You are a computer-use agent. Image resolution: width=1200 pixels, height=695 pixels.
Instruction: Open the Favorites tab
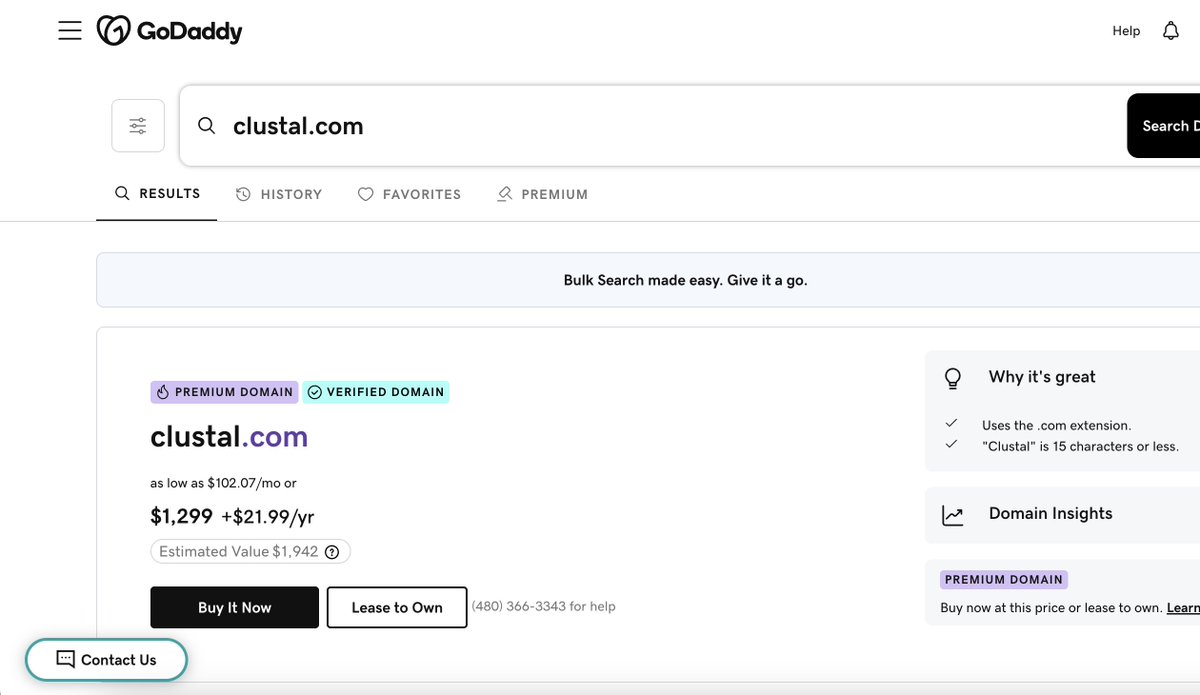pyautogui.click(x=410, y=194)
